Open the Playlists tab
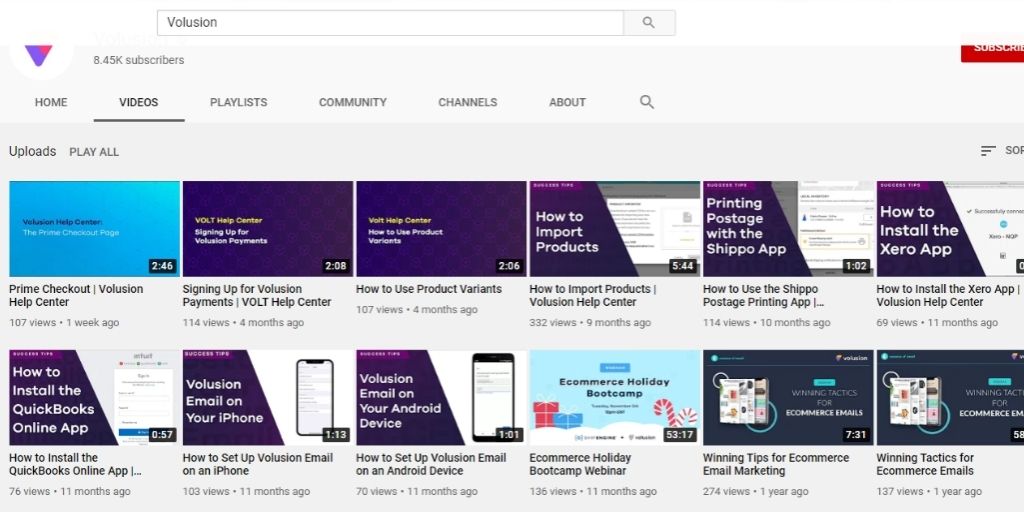 [x=238, y=103]
